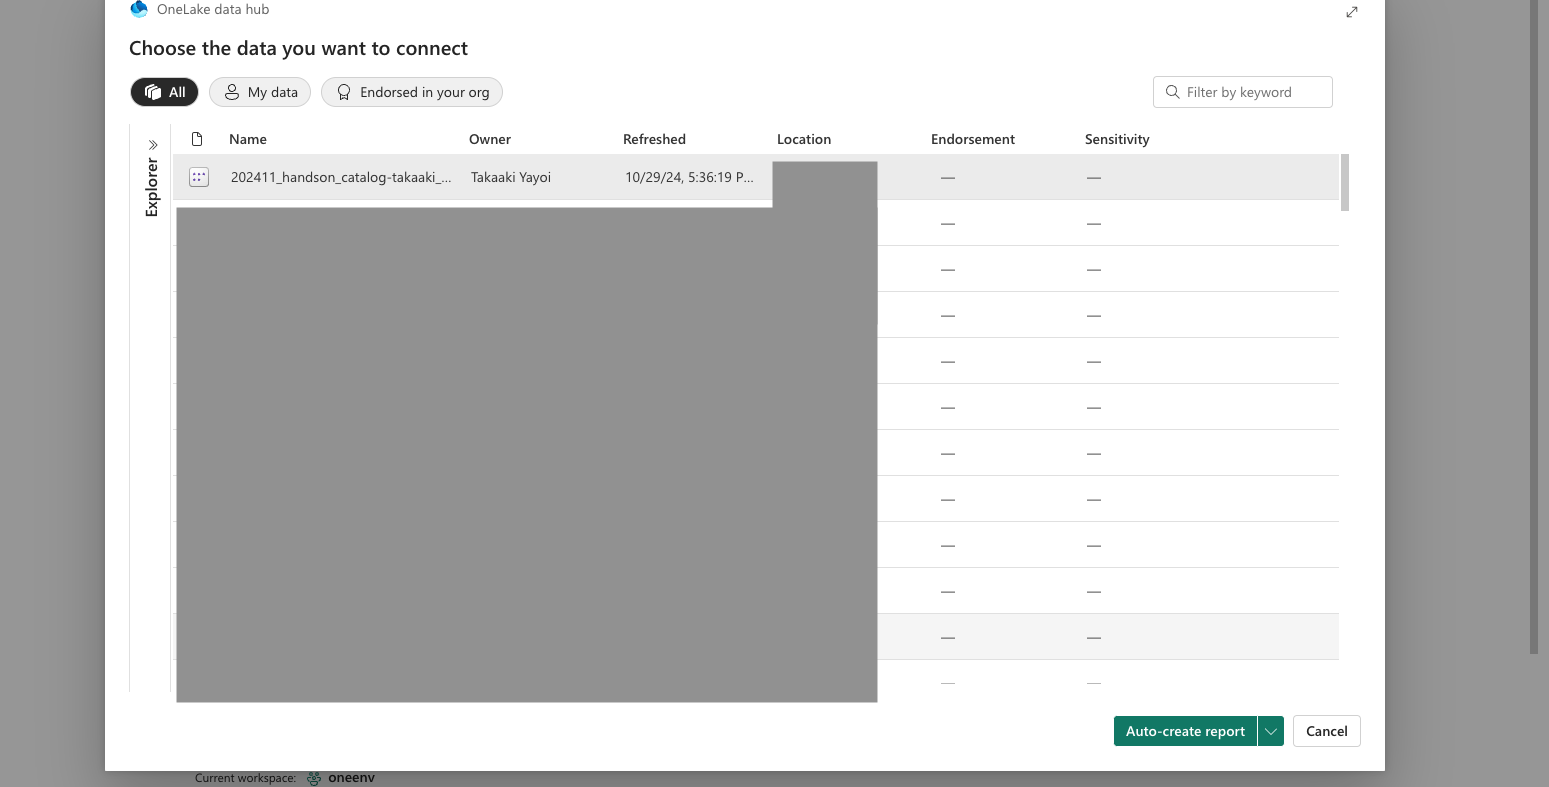Sort the list by the Owner column
The height and width of the screenshot is (787, 1549).
click(x=490, y=139)
